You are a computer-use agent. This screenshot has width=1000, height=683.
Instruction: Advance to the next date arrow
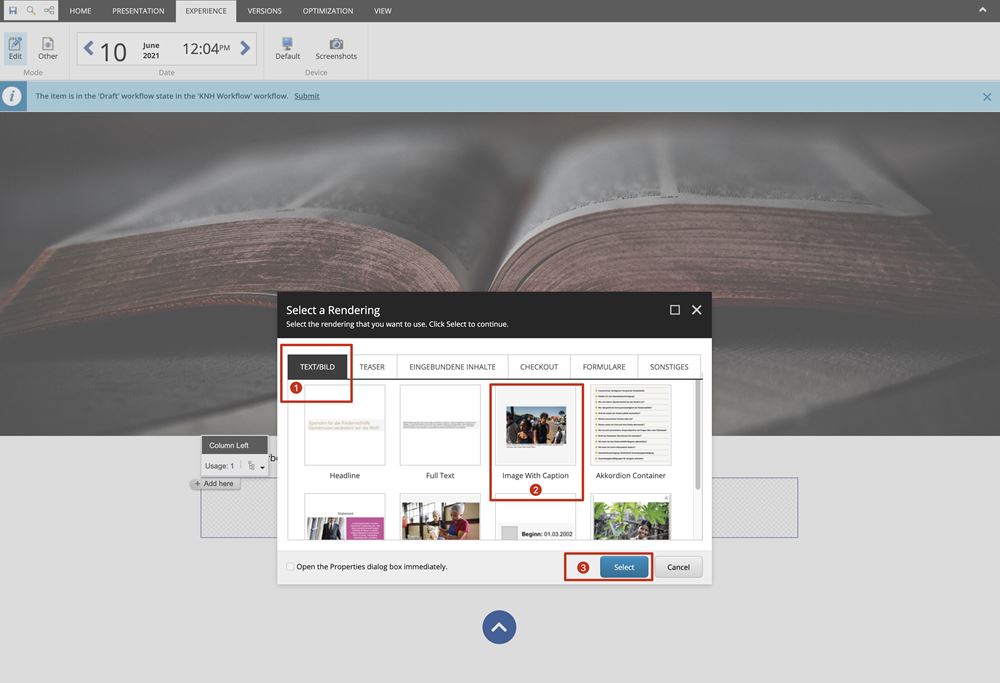point(245,48)
